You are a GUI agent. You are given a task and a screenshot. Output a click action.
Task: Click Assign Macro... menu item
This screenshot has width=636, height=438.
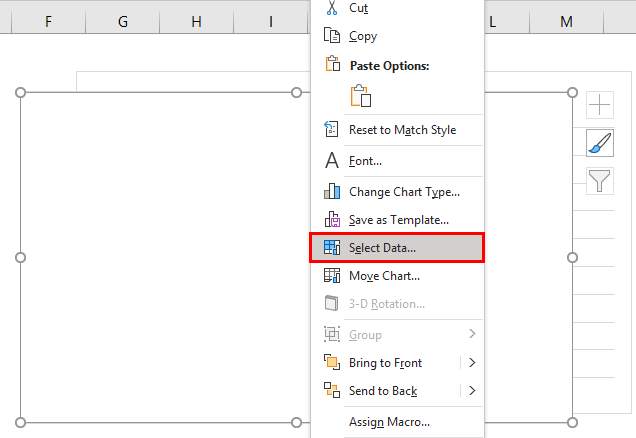[389, 422]
